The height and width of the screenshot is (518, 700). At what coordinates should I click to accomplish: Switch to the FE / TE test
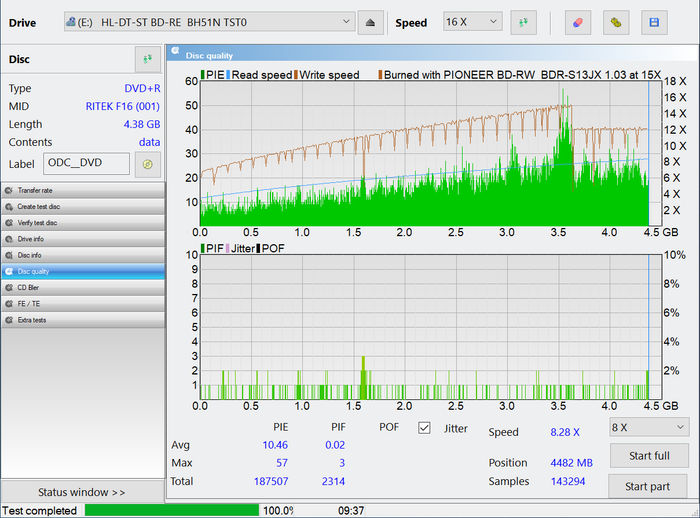(x=82, y=303)
